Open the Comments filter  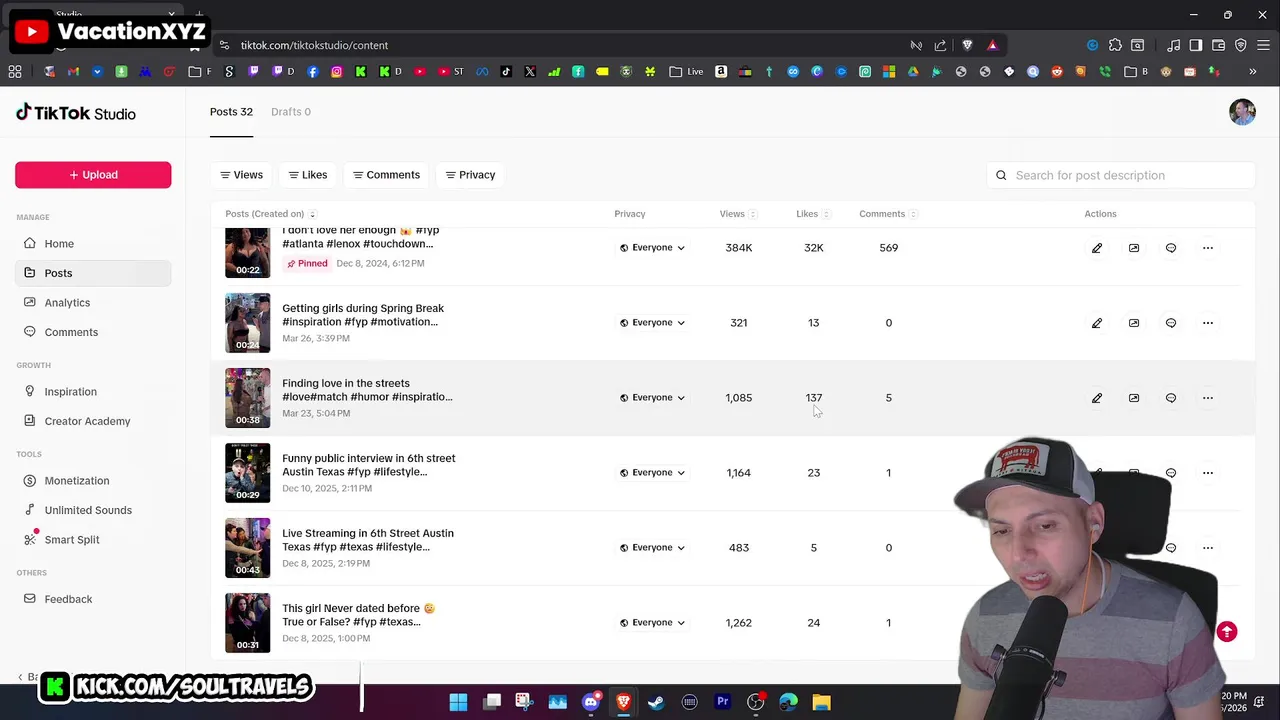(386, 175)
